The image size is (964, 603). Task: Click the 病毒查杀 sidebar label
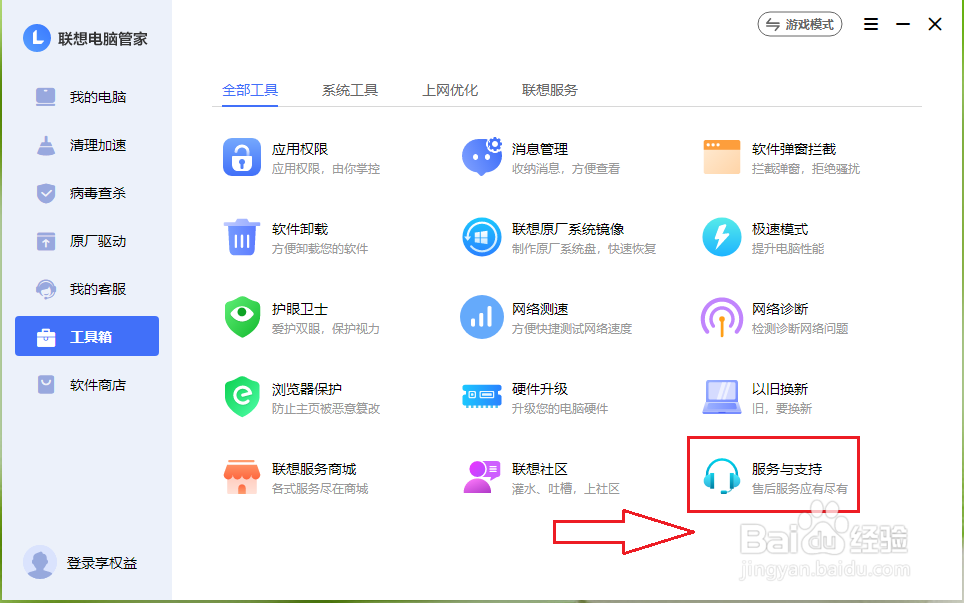tap(98, 193)
